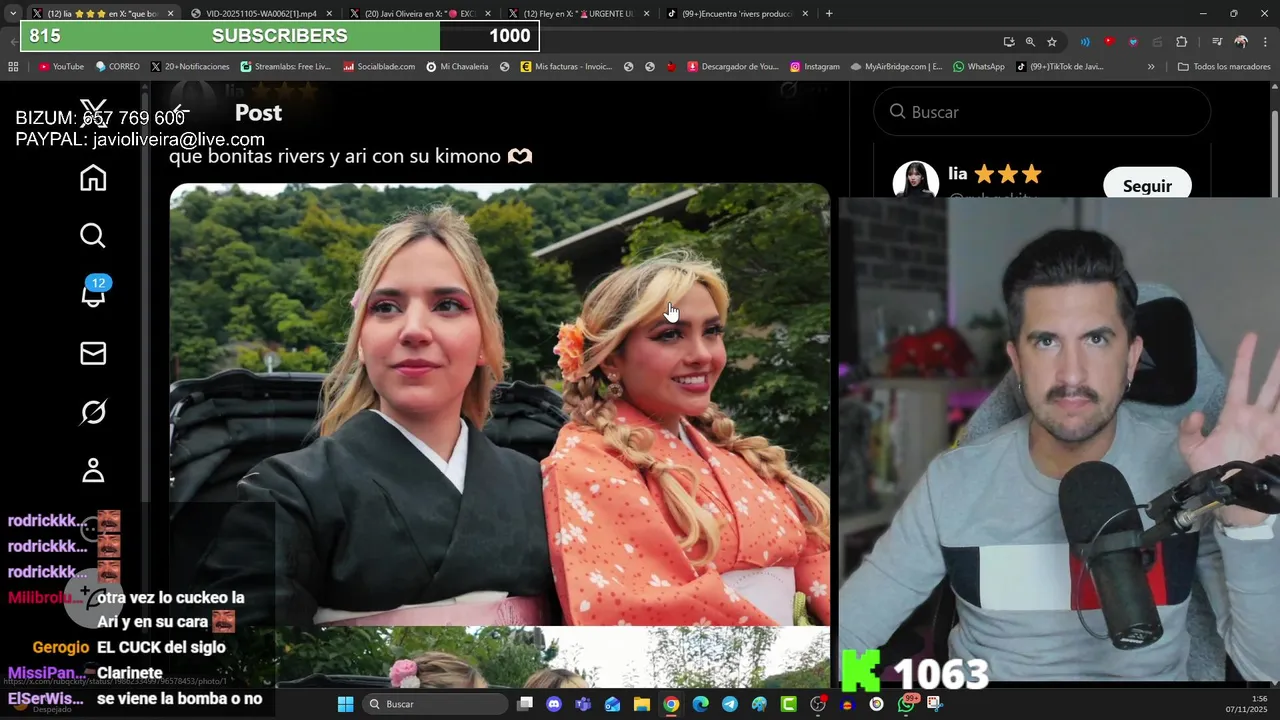Switch to Google Chrome on taskbar

pyautogui.click(x=671, y=704)
